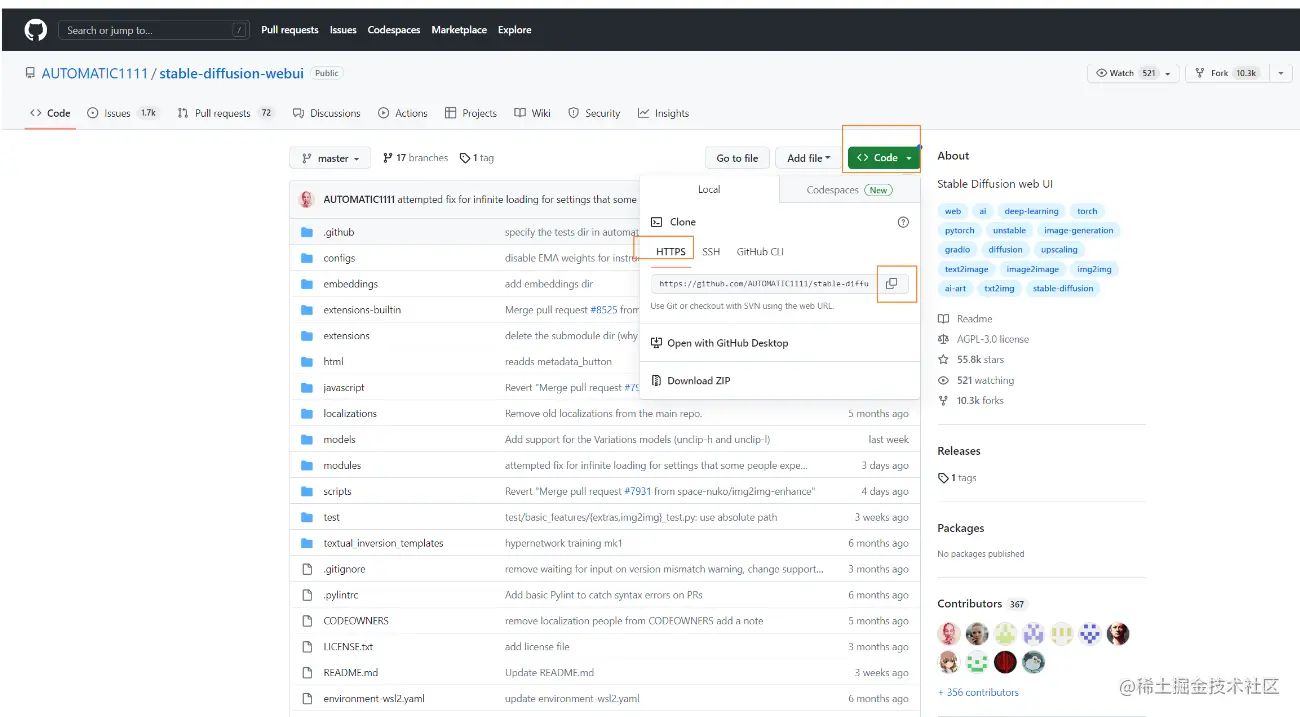Open the .github folder
This screenshot has height=717, width=1300.
pyautogui.click(x=338, y=232)
